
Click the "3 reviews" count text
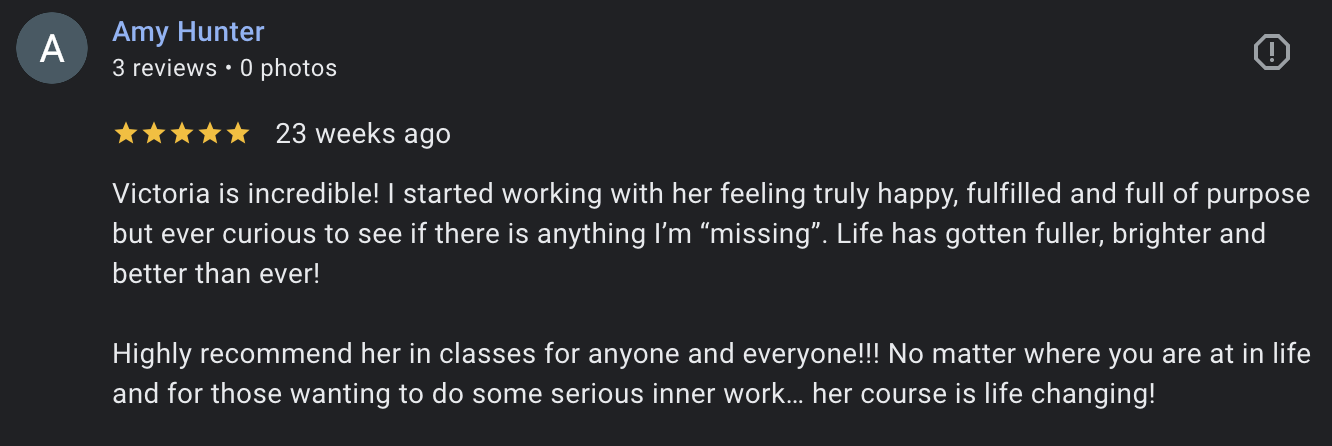tap(164, 68)
